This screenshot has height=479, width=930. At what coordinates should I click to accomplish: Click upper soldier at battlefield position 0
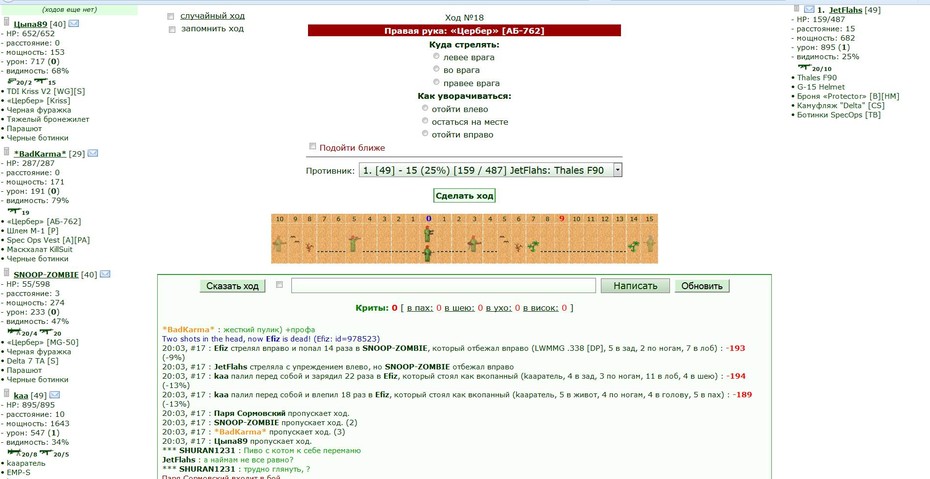[428, 234]
